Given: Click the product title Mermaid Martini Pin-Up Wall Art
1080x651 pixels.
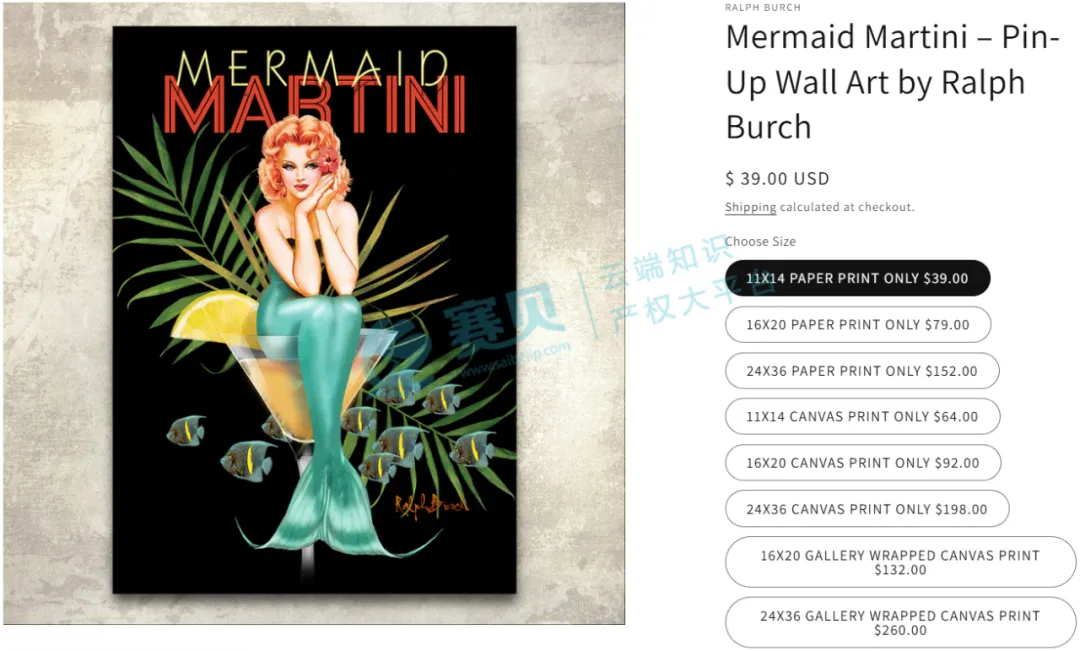Looking at the screenshot, I should tap(892, 81).
